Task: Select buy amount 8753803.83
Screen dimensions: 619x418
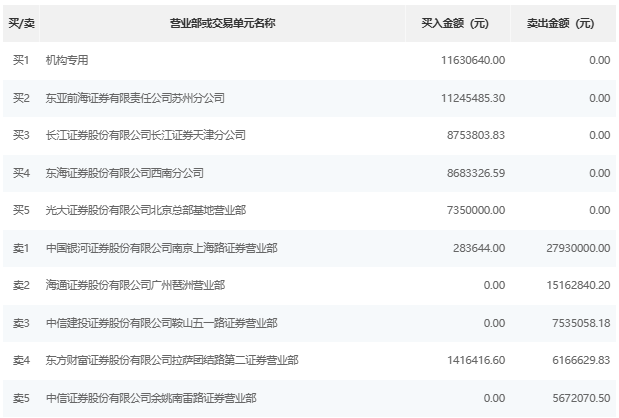Action: click(476, 135)
